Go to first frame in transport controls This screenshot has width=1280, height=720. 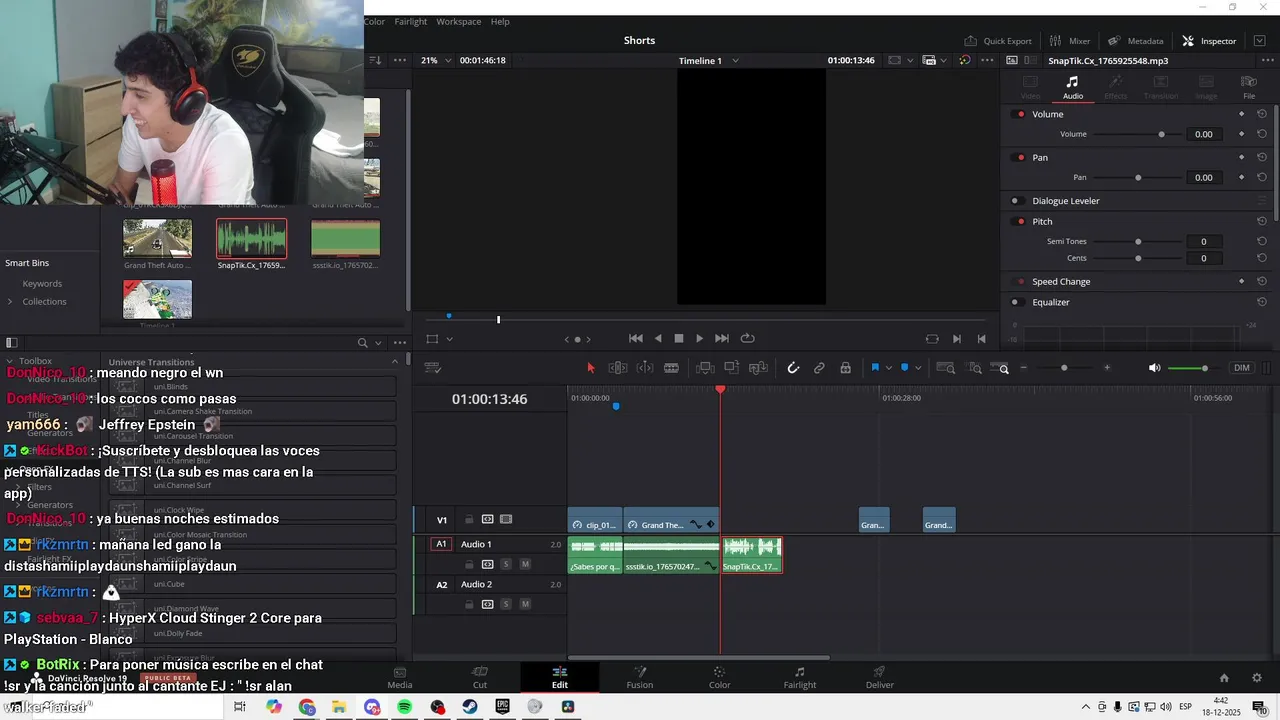[636, 339]
